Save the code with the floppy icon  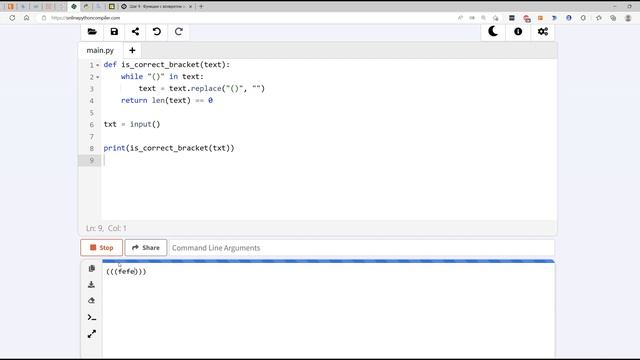(114, 32)
